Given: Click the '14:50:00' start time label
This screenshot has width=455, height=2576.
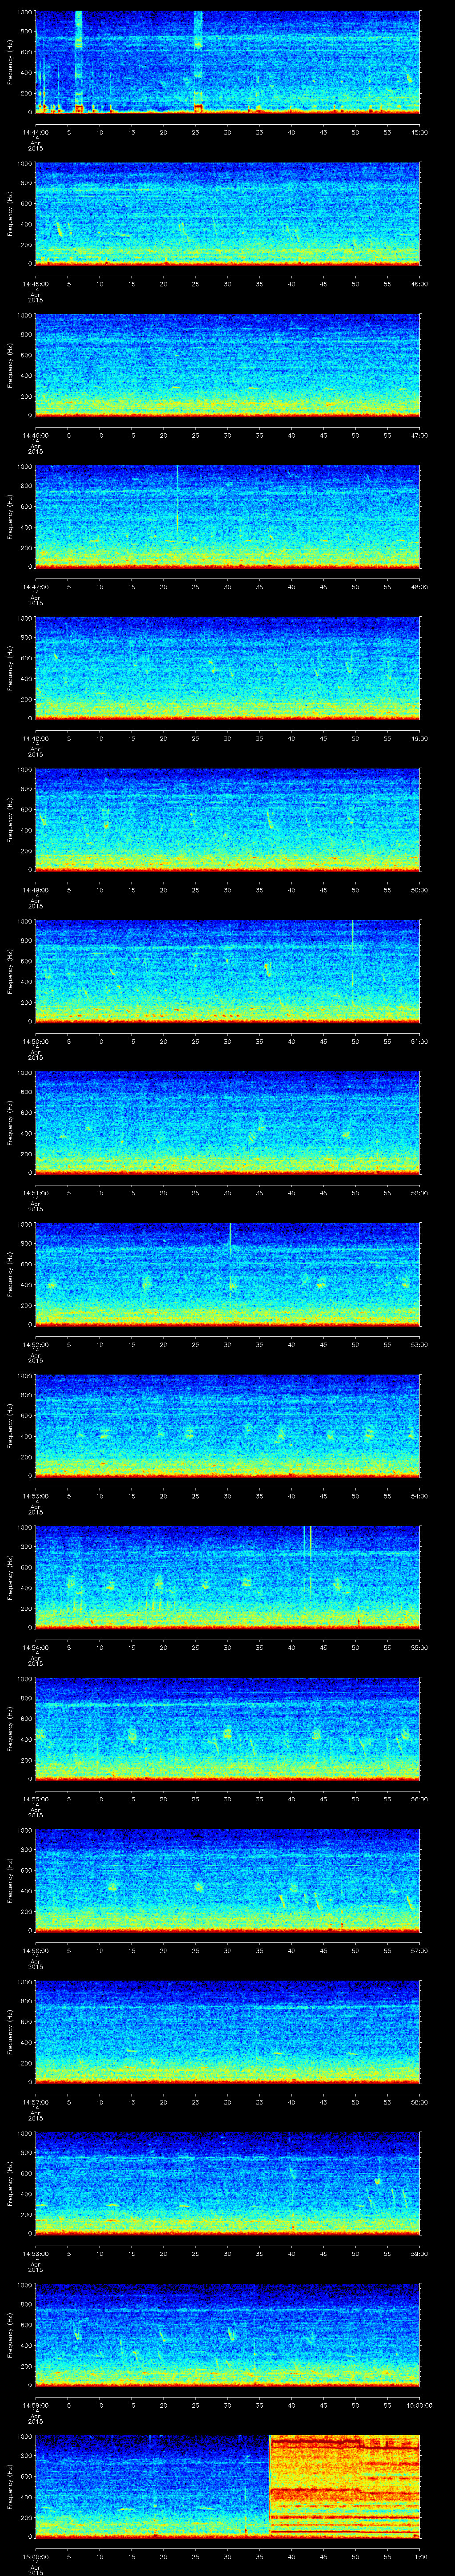Looking at the screenshot, I should pyautogui.click(x=35, y=1041).
